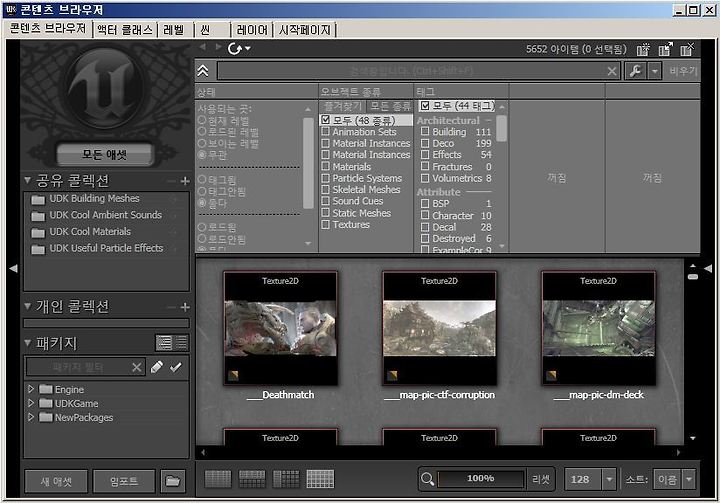720x503 pixels.
Task: Select the ___Deathmatch texture thumbnail
Action: pos(280,328)
